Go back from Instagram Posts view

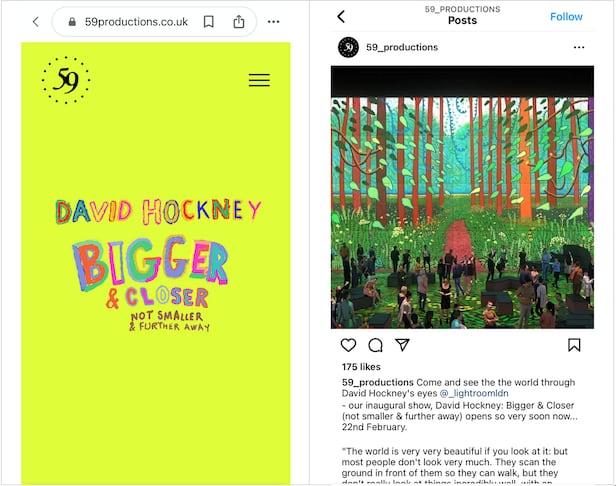point(340,16)
